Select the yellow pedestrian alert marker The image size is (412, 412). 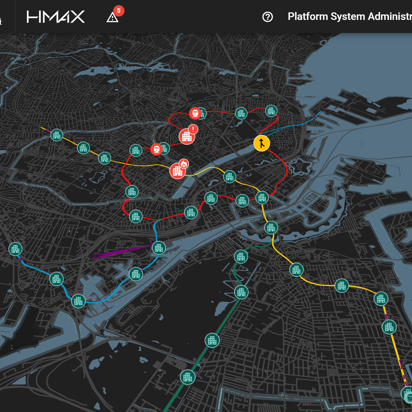[262, 143]
